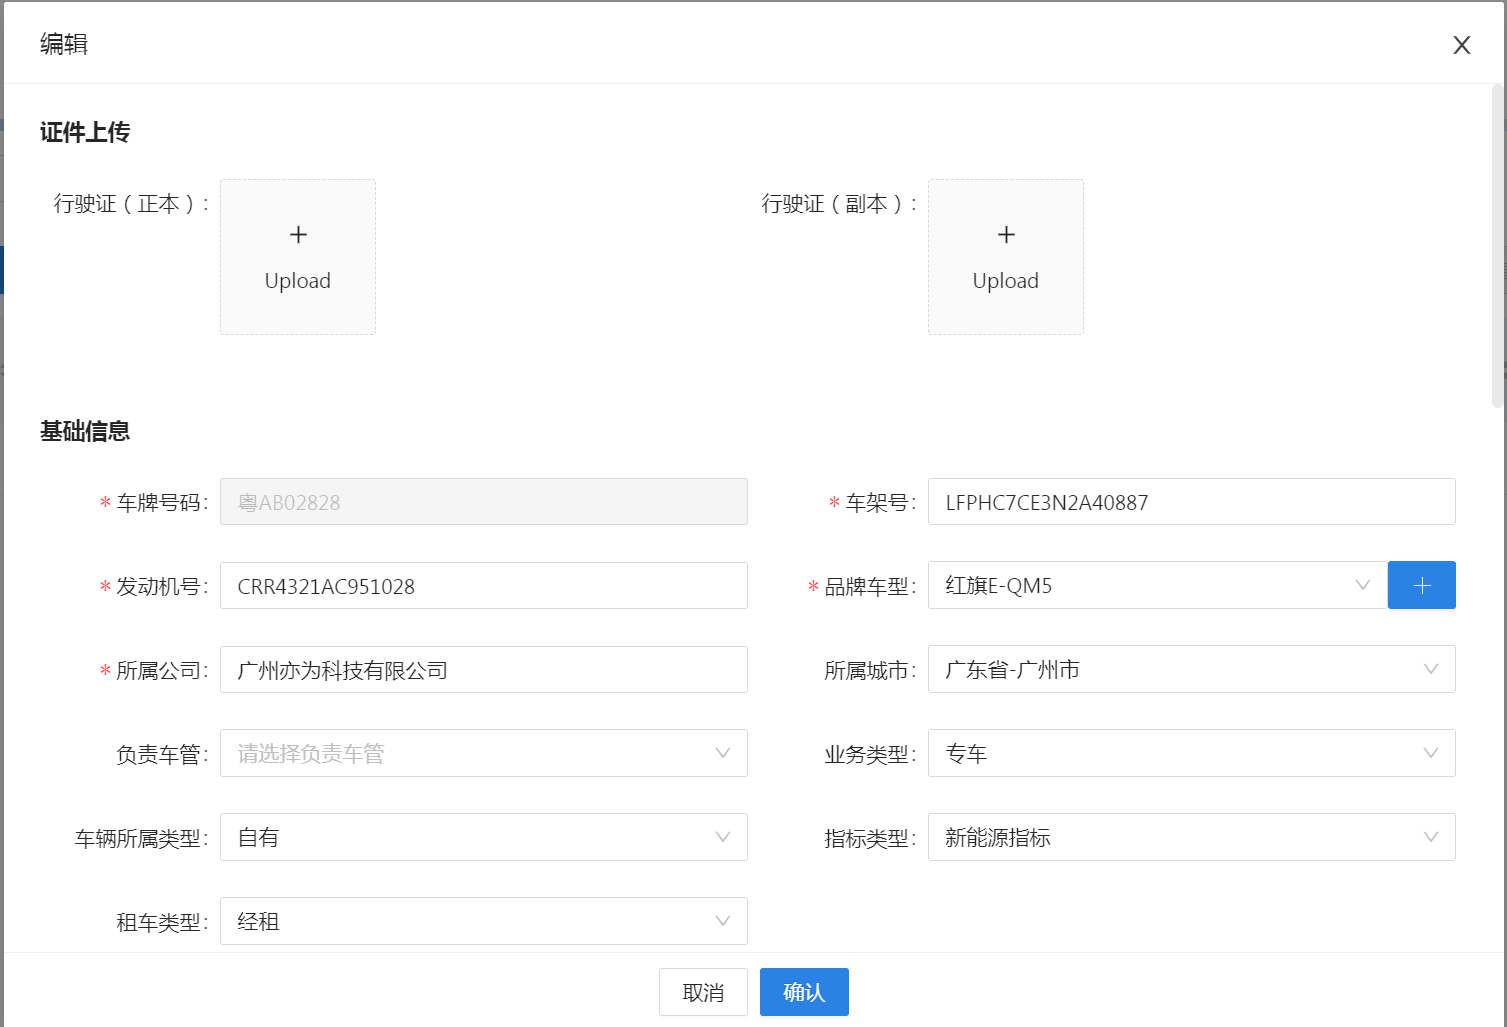
Task: Click the disabled 车牌号码 field
Action: pos(483,502)
